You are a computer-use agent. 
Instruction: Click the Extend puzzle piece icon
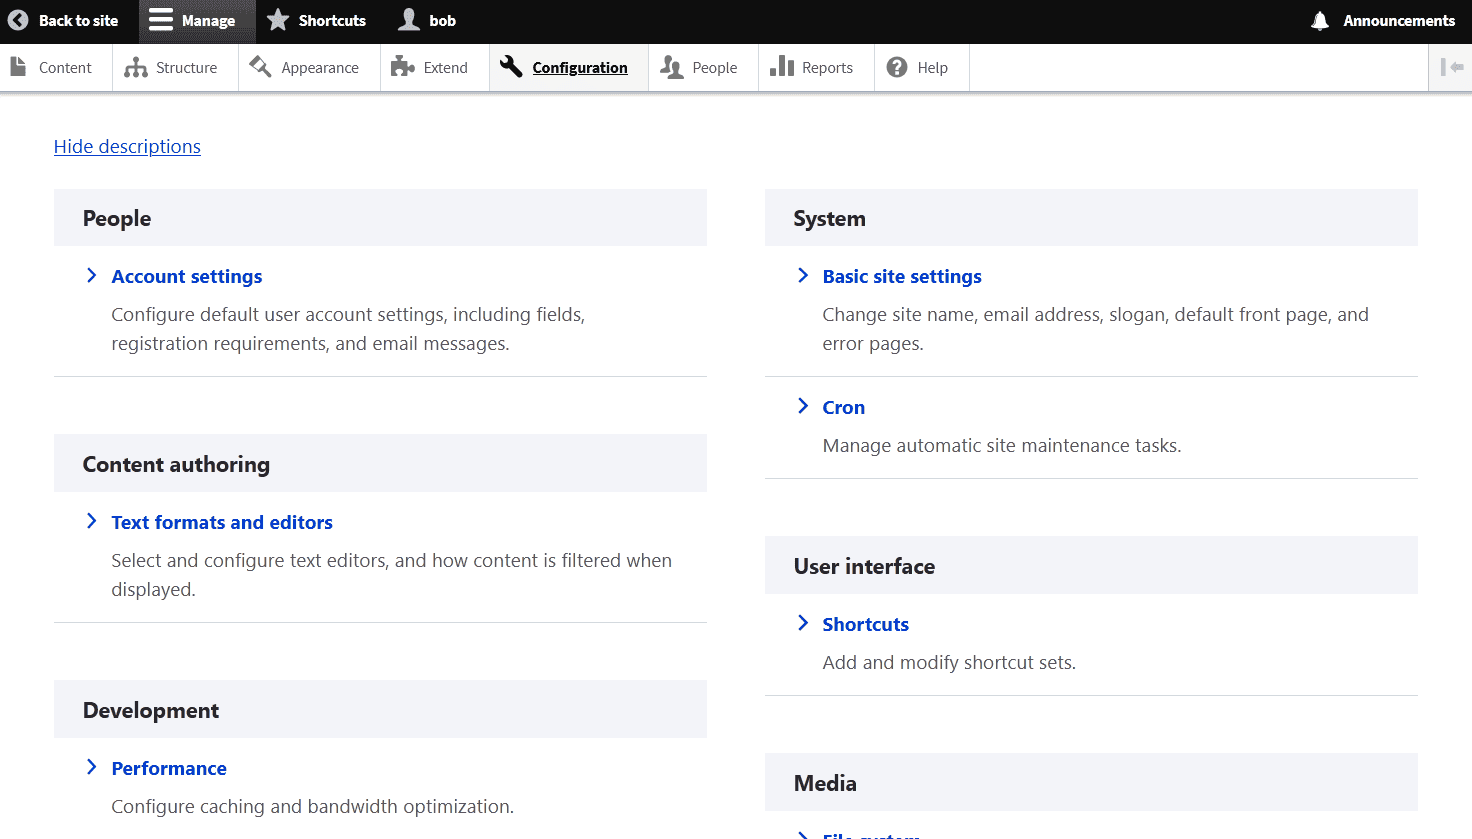coord(403,67)
